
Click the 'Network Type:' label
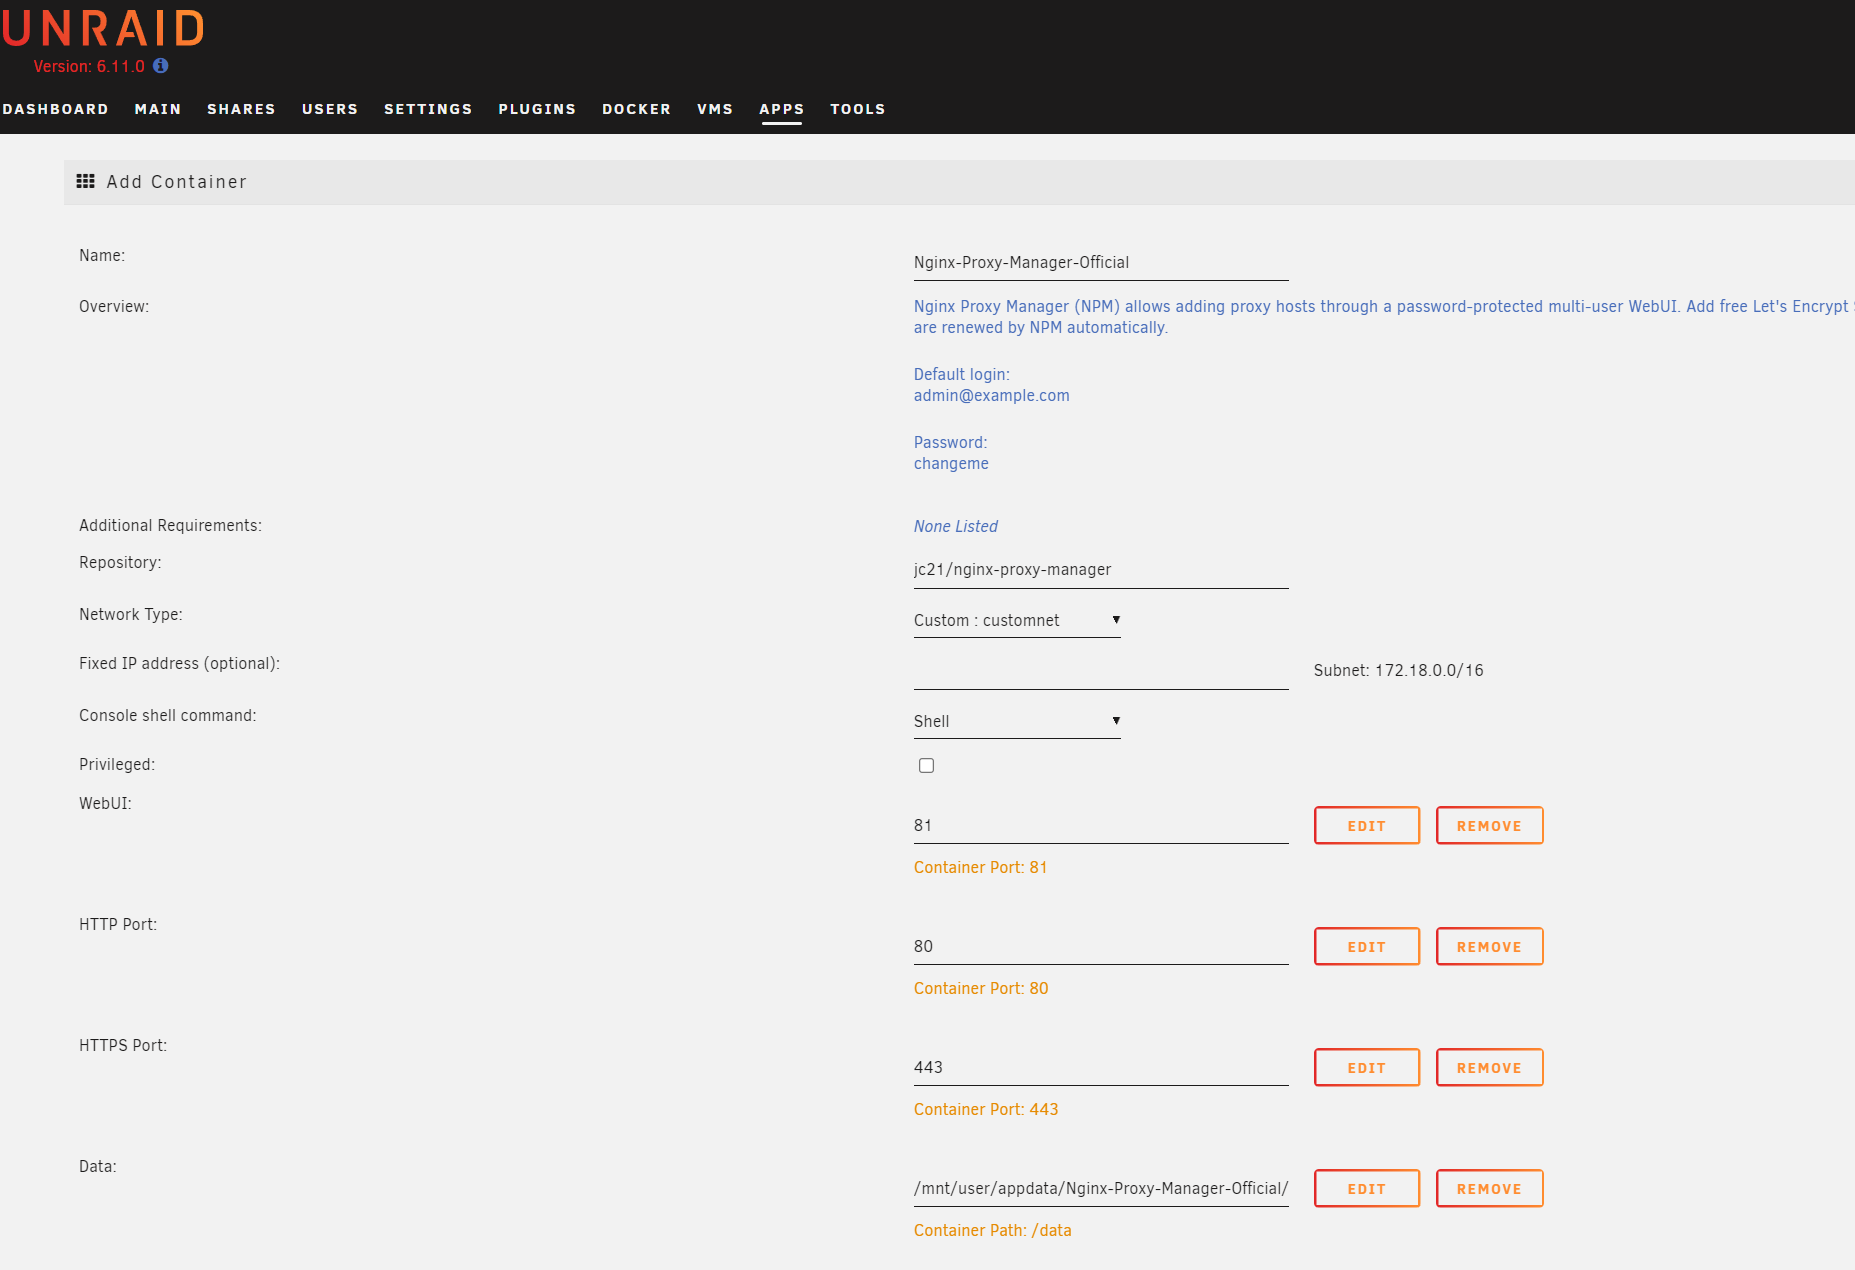pos(131,614)
